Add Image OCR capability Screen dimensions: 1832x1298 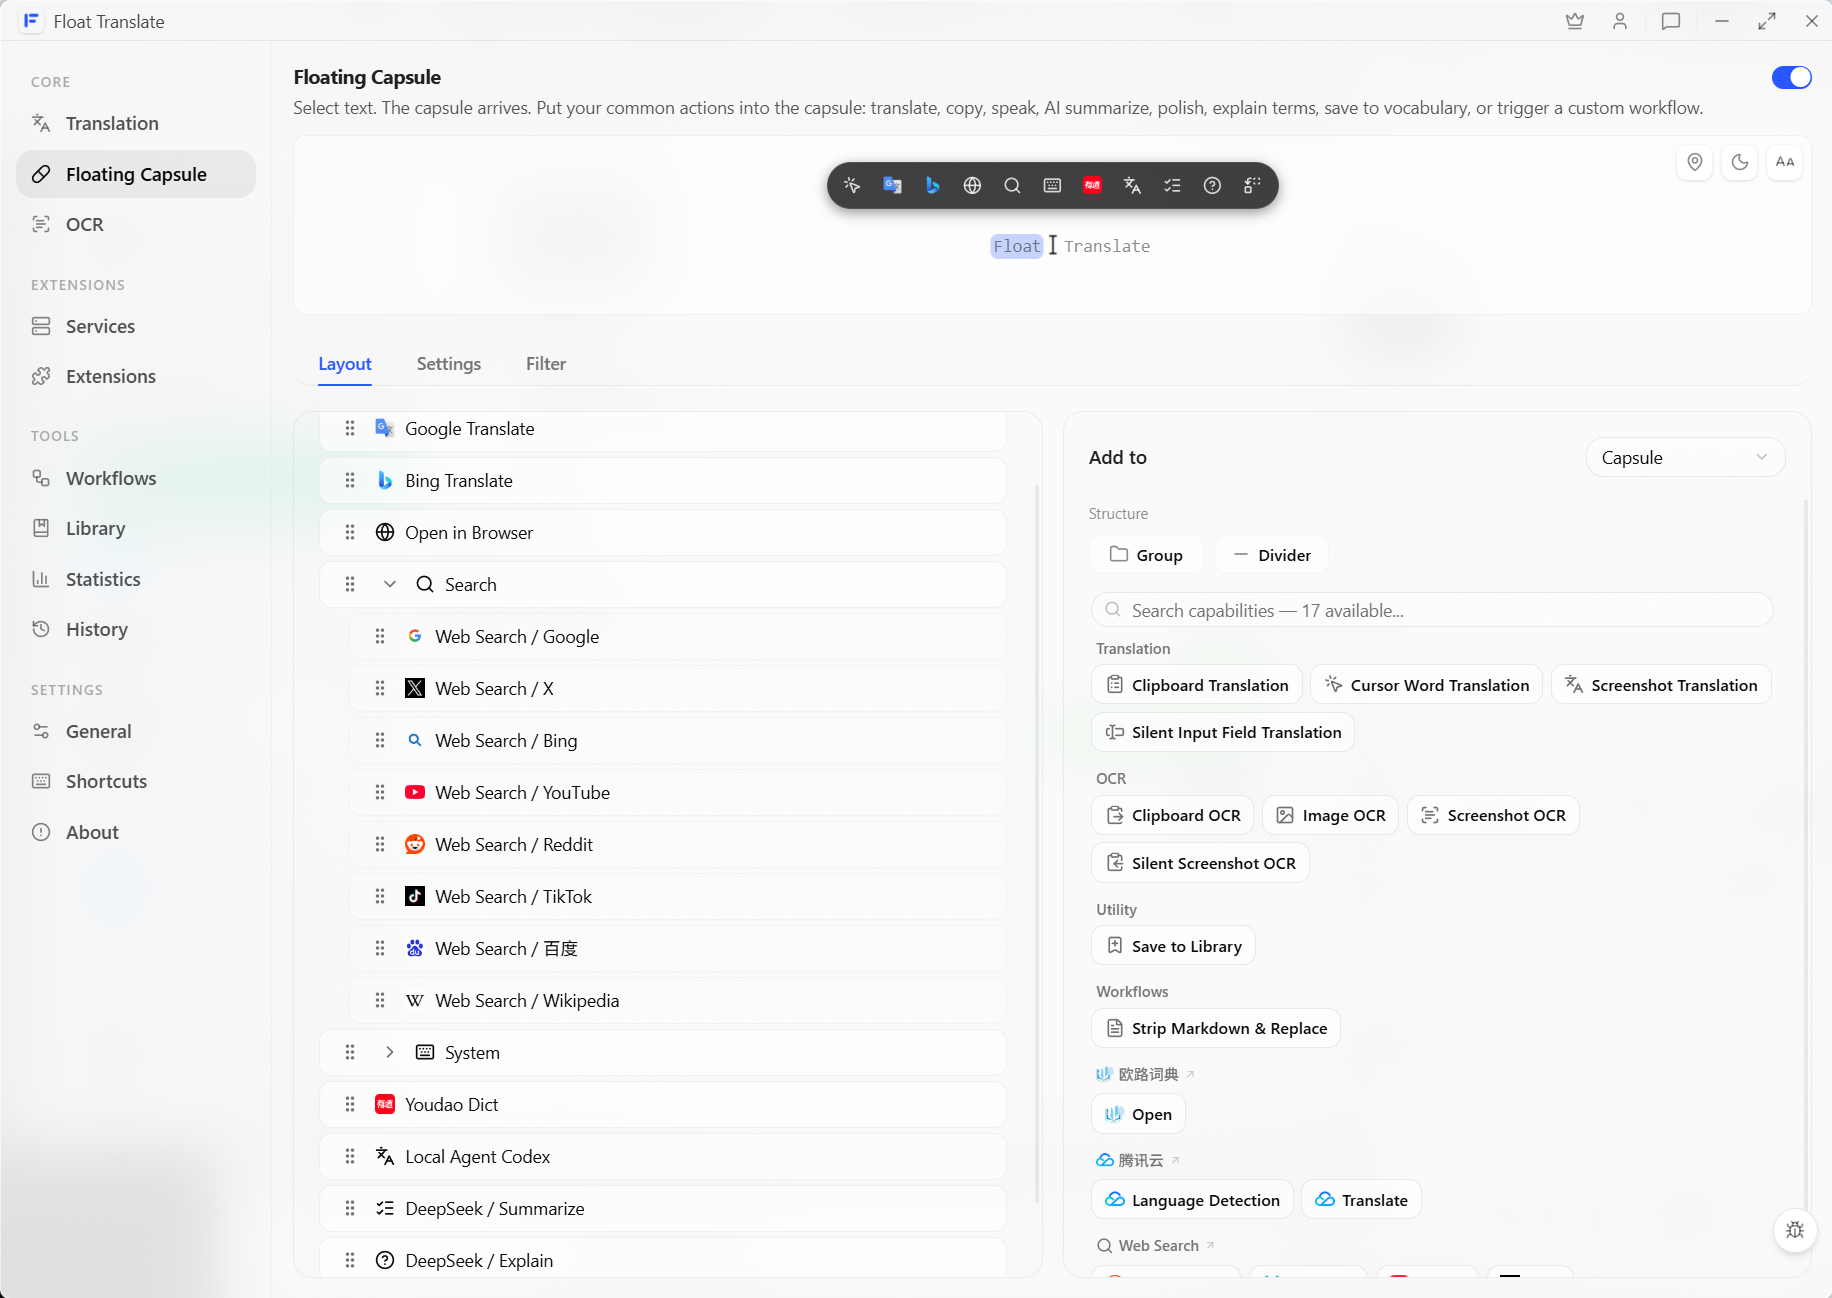pyautogui.click(x=1330, y=815)
